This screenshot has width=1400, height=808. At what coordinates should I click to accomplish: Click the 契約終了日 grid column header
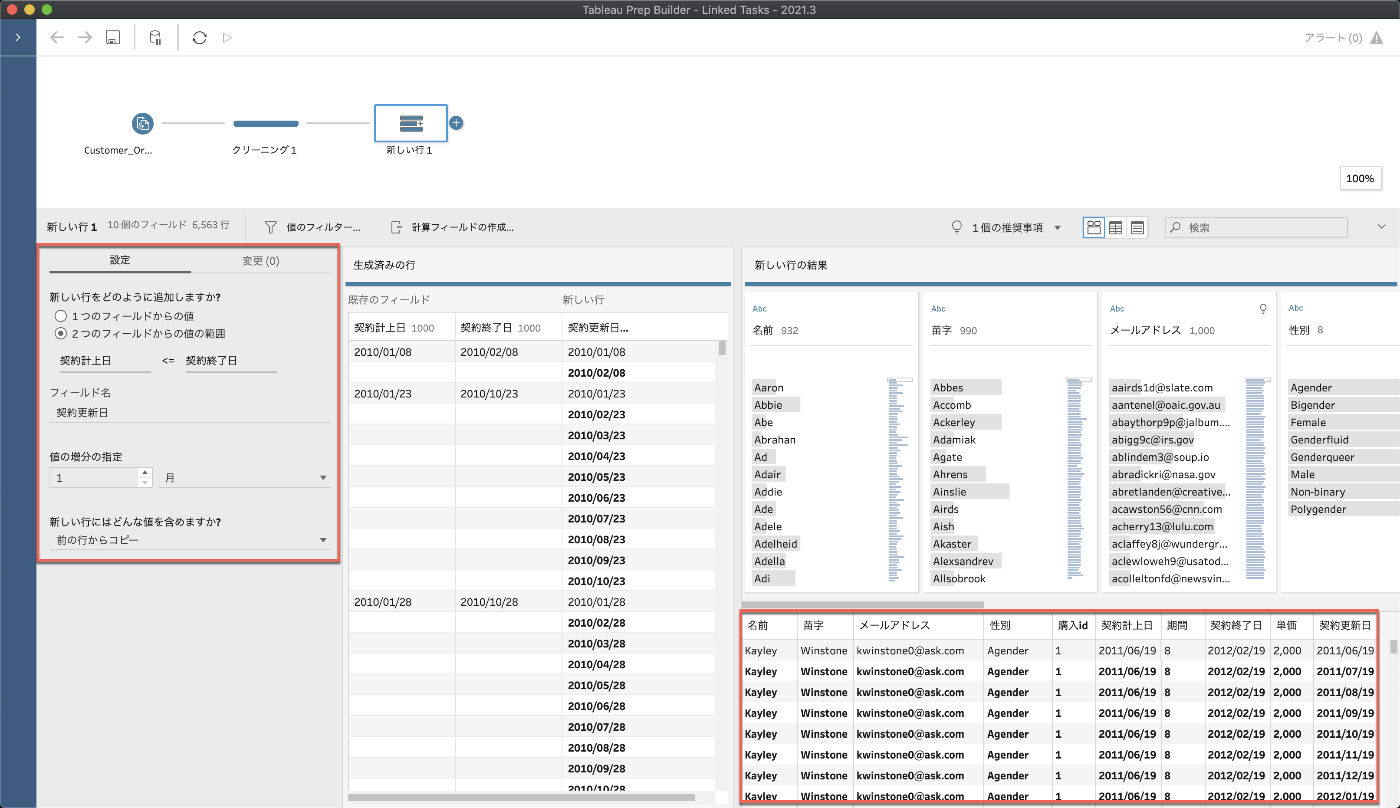(x=1237, y=625)
